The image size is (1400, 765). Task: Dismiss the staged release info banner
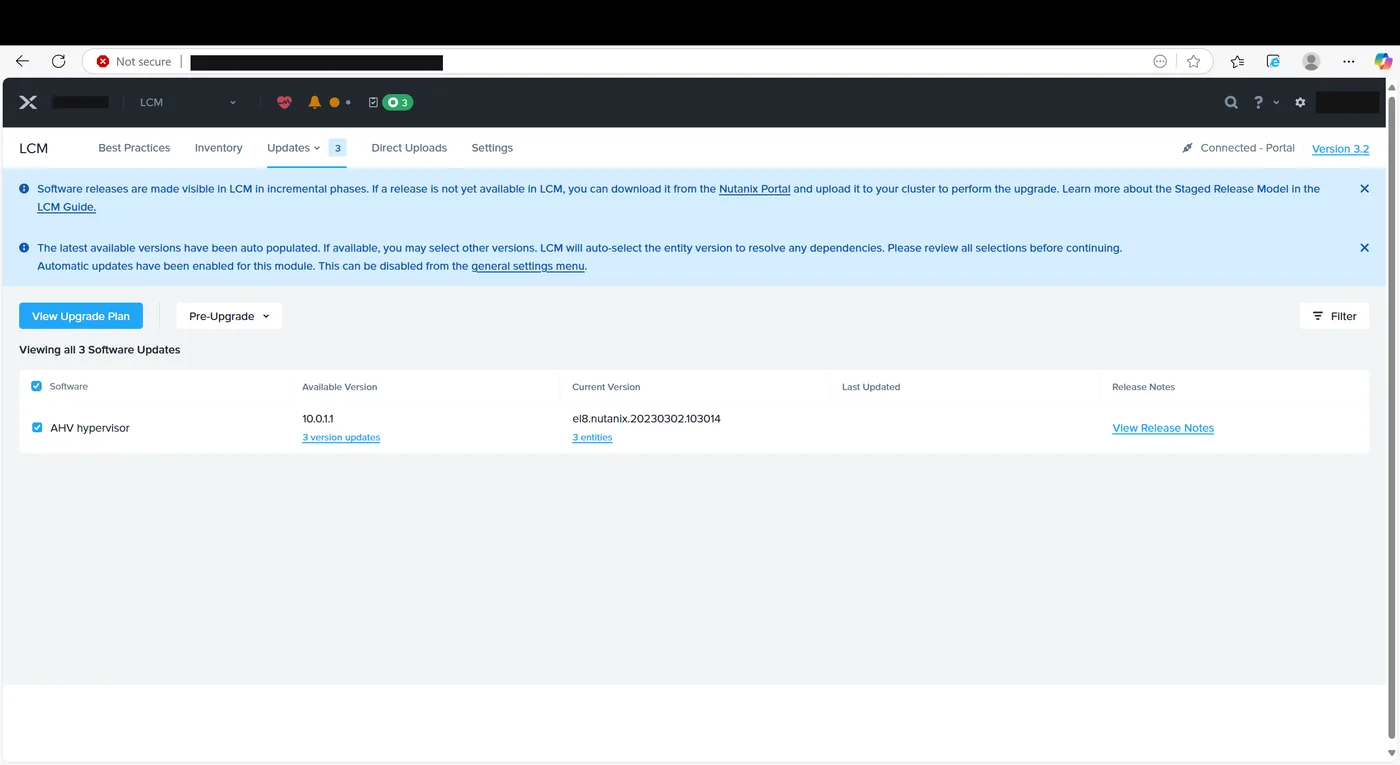(1364, 189)
